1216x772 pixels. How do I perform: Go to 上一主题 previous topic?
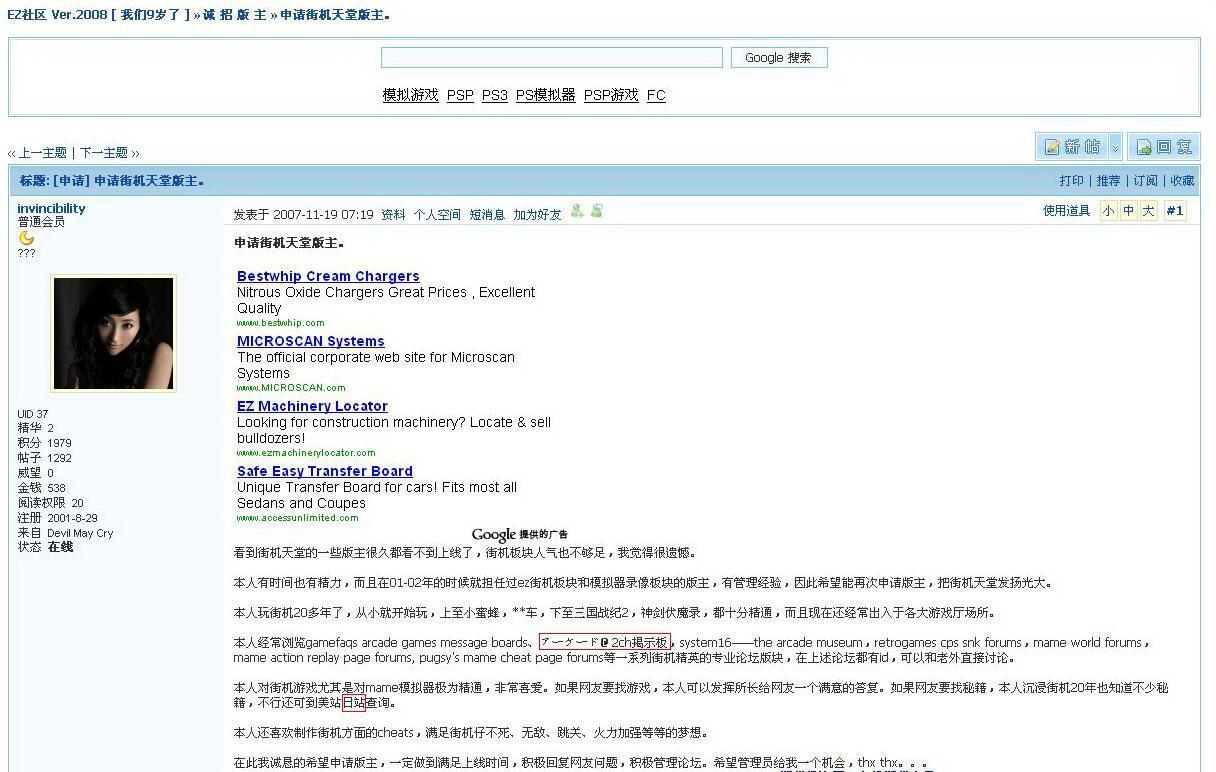[x=42, y=153]
